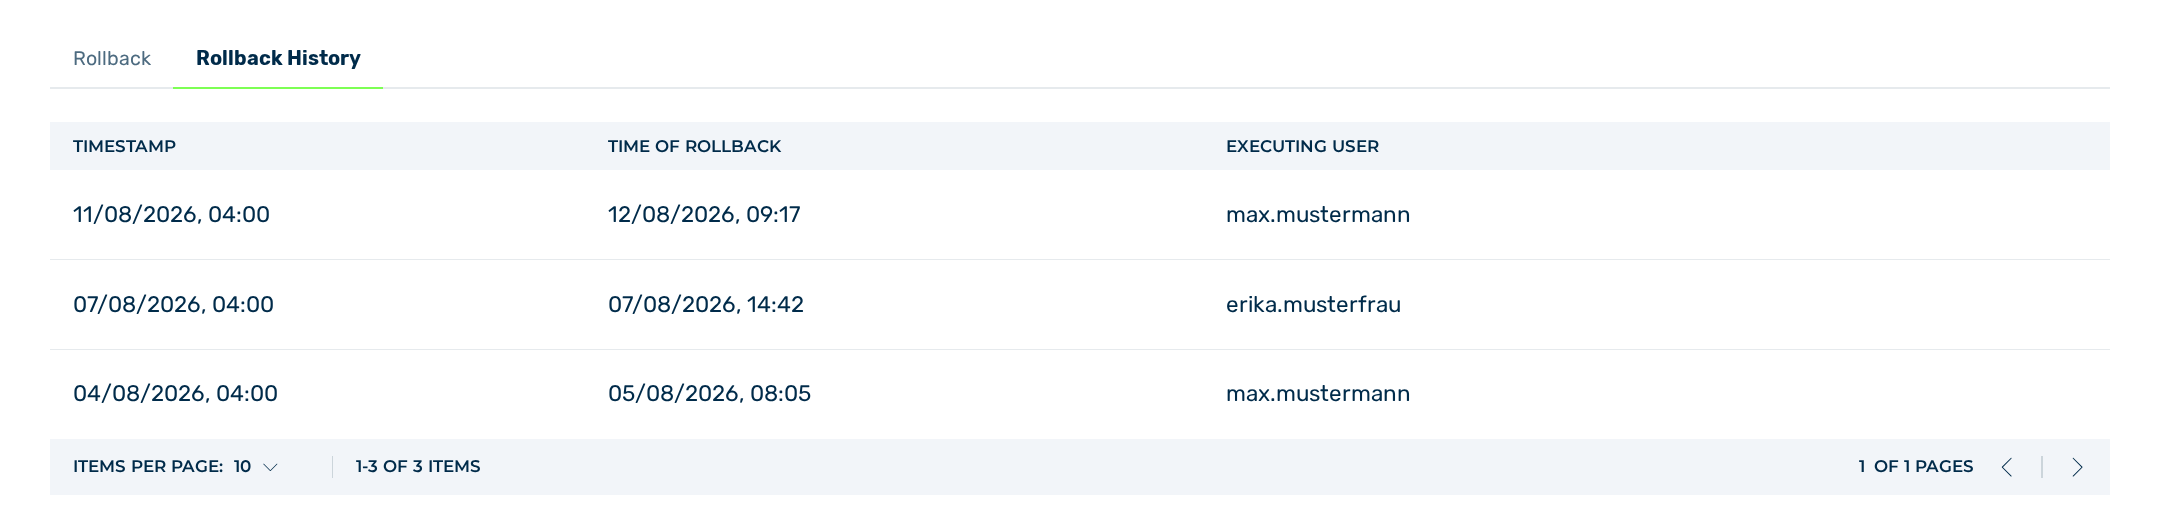Image resolution: width=2160 pixels, height=520 pixels.
Task: Select the 11/08/2026, 04:00 timestamp row
Action: [x=1080, y=214]
